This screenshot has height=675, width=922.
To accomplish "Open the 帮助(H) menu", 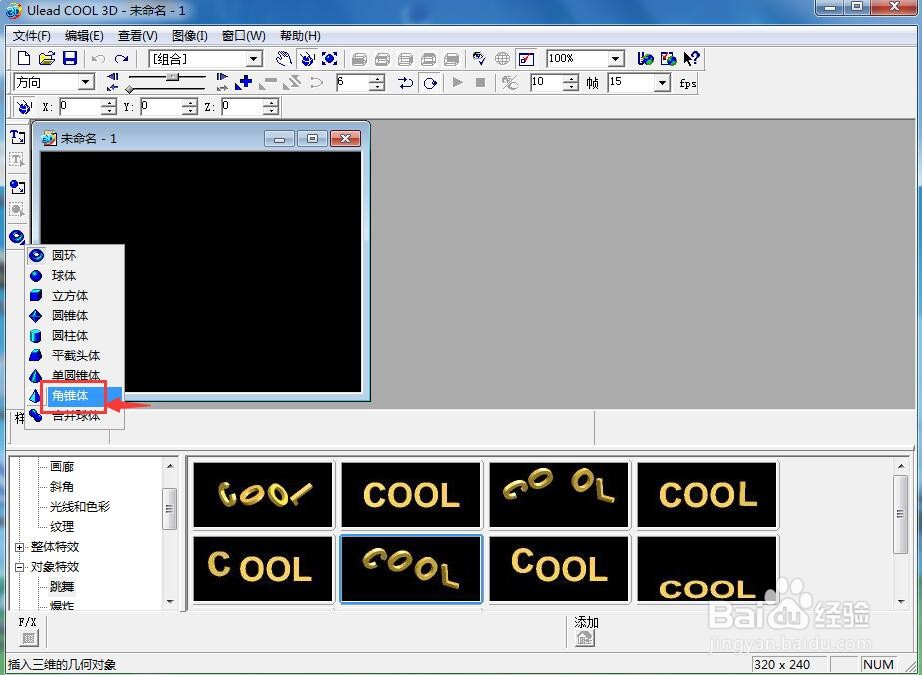I will [300, 36].
